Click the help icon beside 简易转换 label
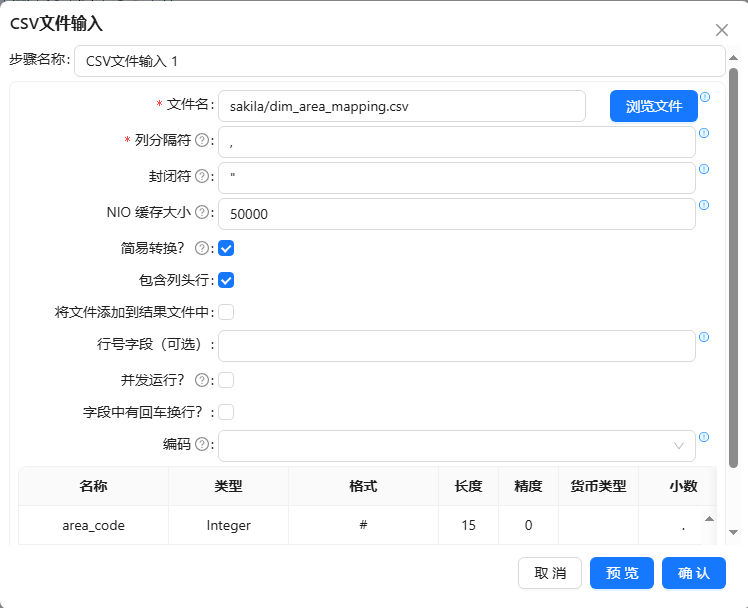The width and height of the screenshot is (748, 608). [x=201, y=248]
